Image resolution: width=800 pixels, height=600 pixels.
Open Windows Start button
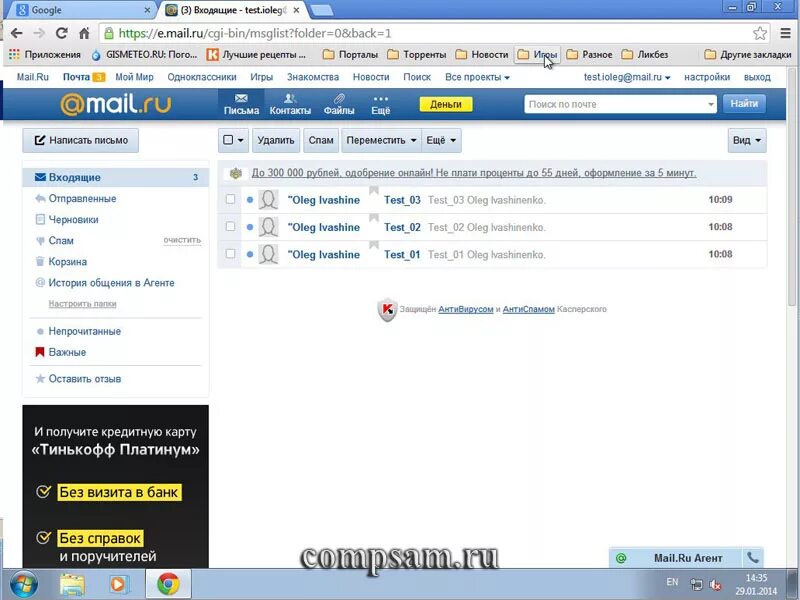(23, 584)
